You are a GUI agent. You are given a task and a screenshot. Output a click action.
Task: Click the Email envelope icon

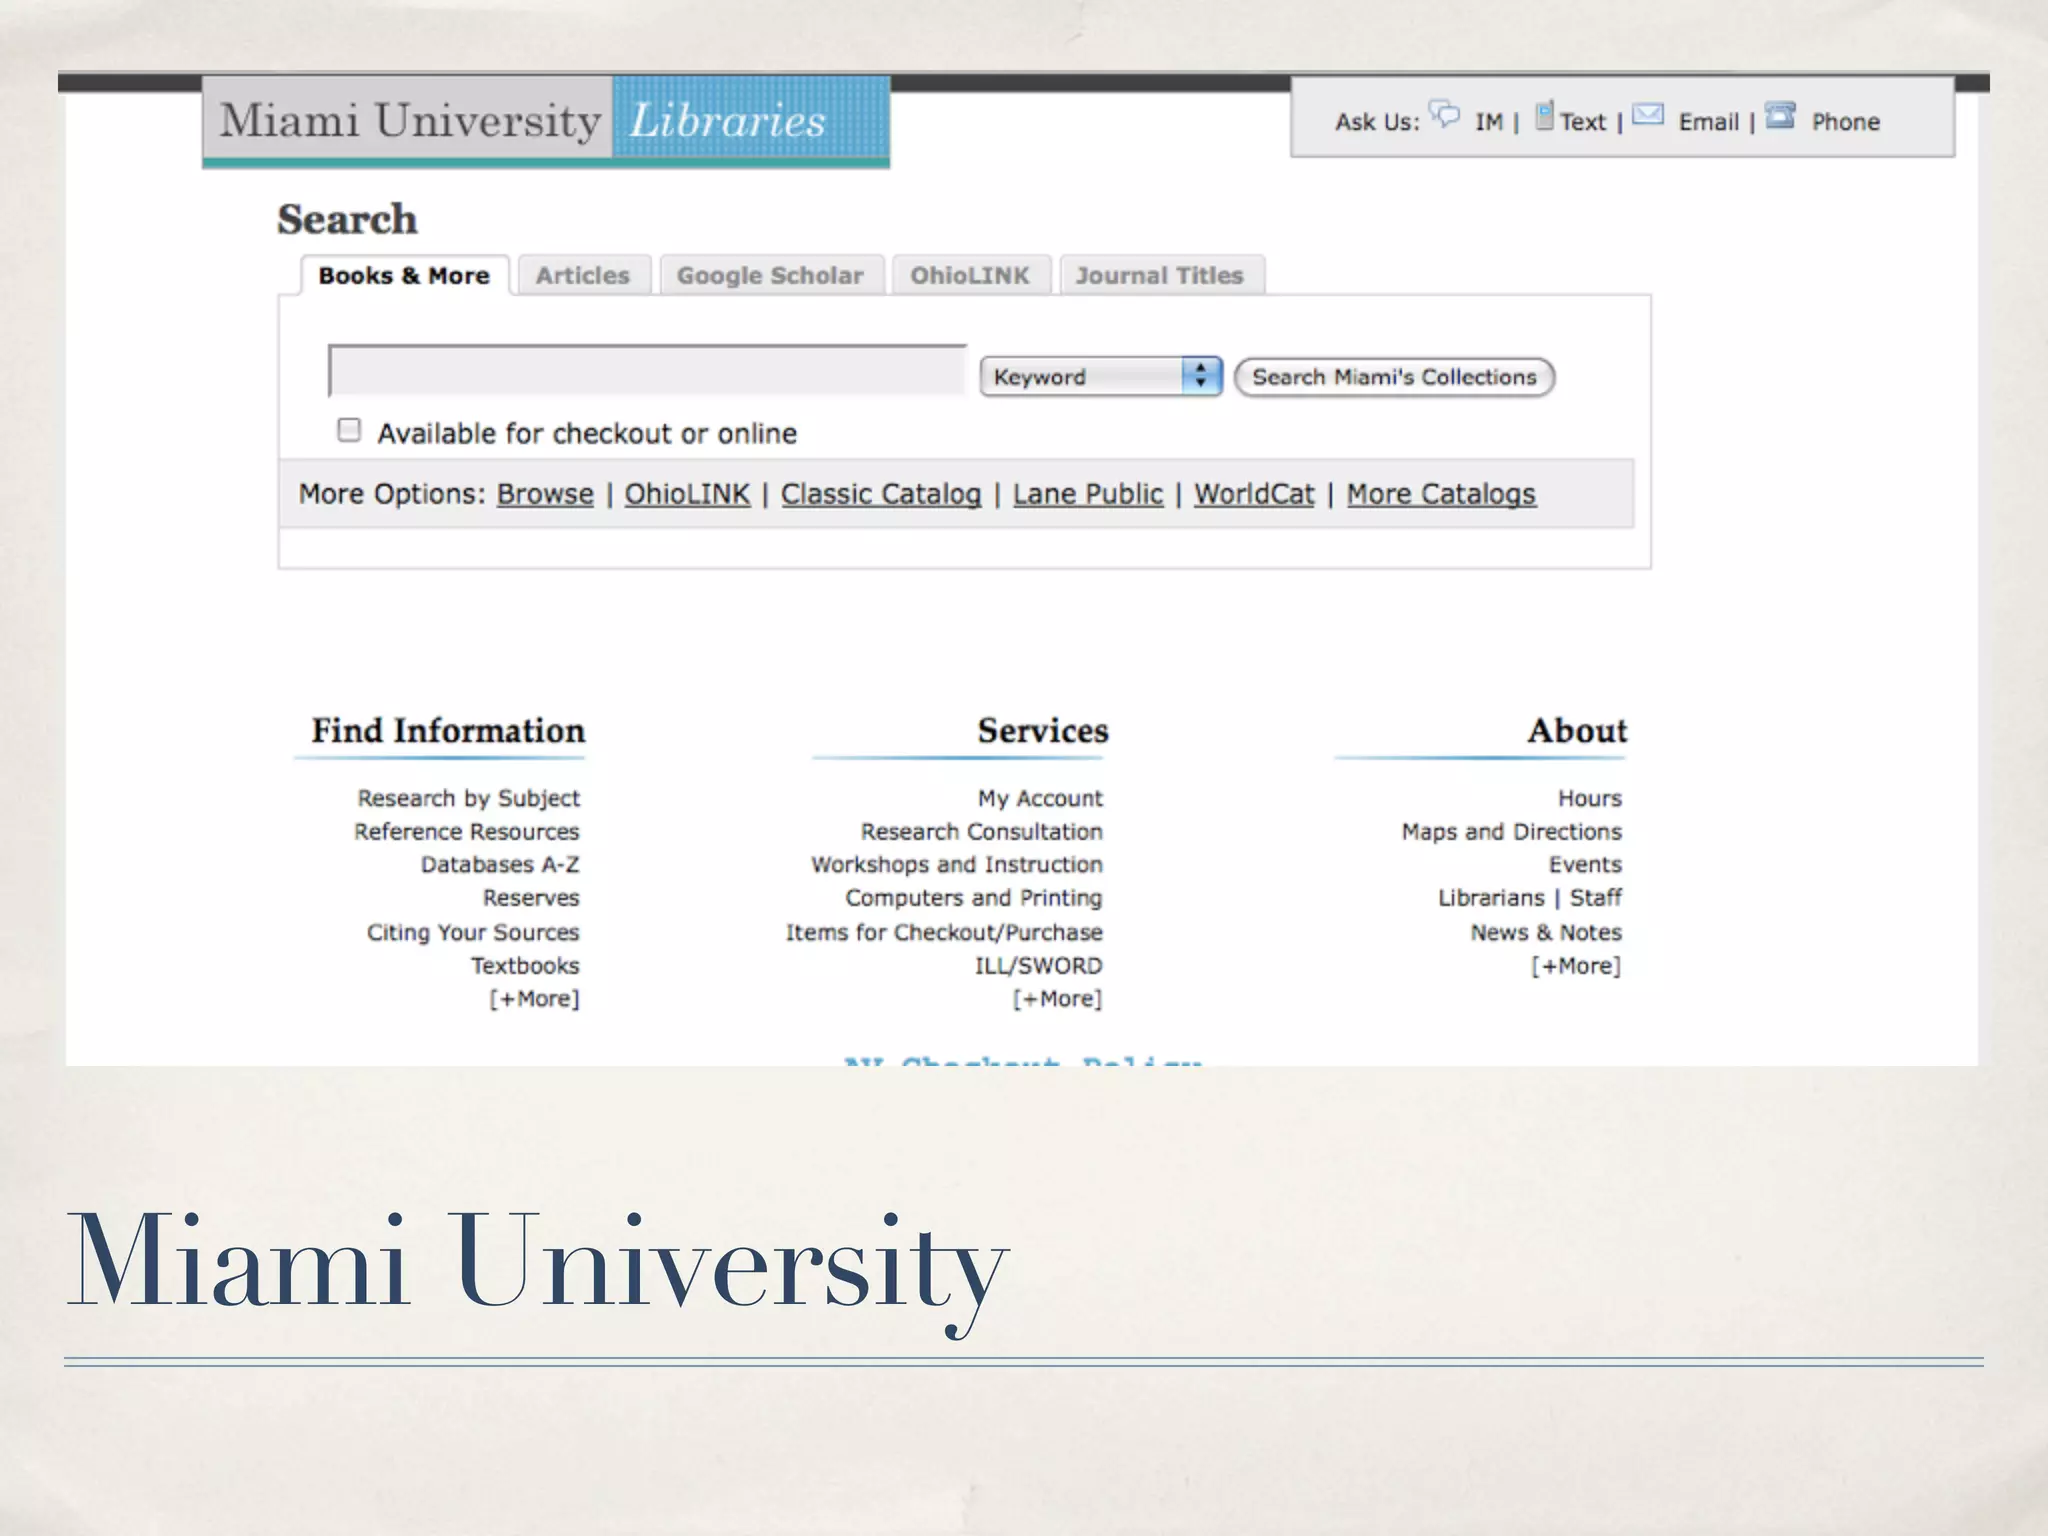[x=1648, y=115]
